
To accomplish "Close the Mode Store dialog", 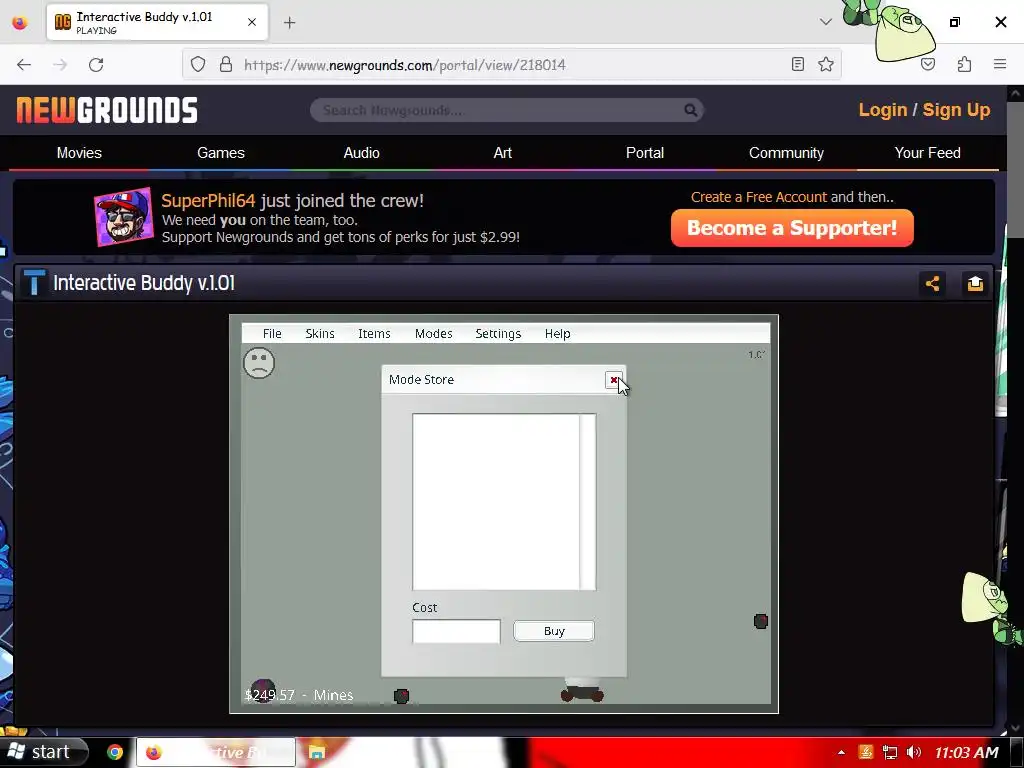I will pos(613,380).
